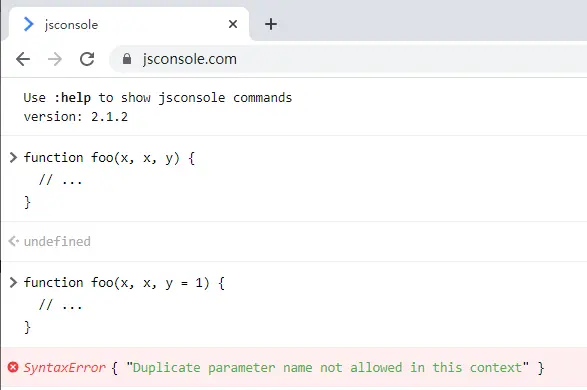Click prompt chevron of first foo function
This screenshot has width=587, height=390.
(x=13, y=158)
